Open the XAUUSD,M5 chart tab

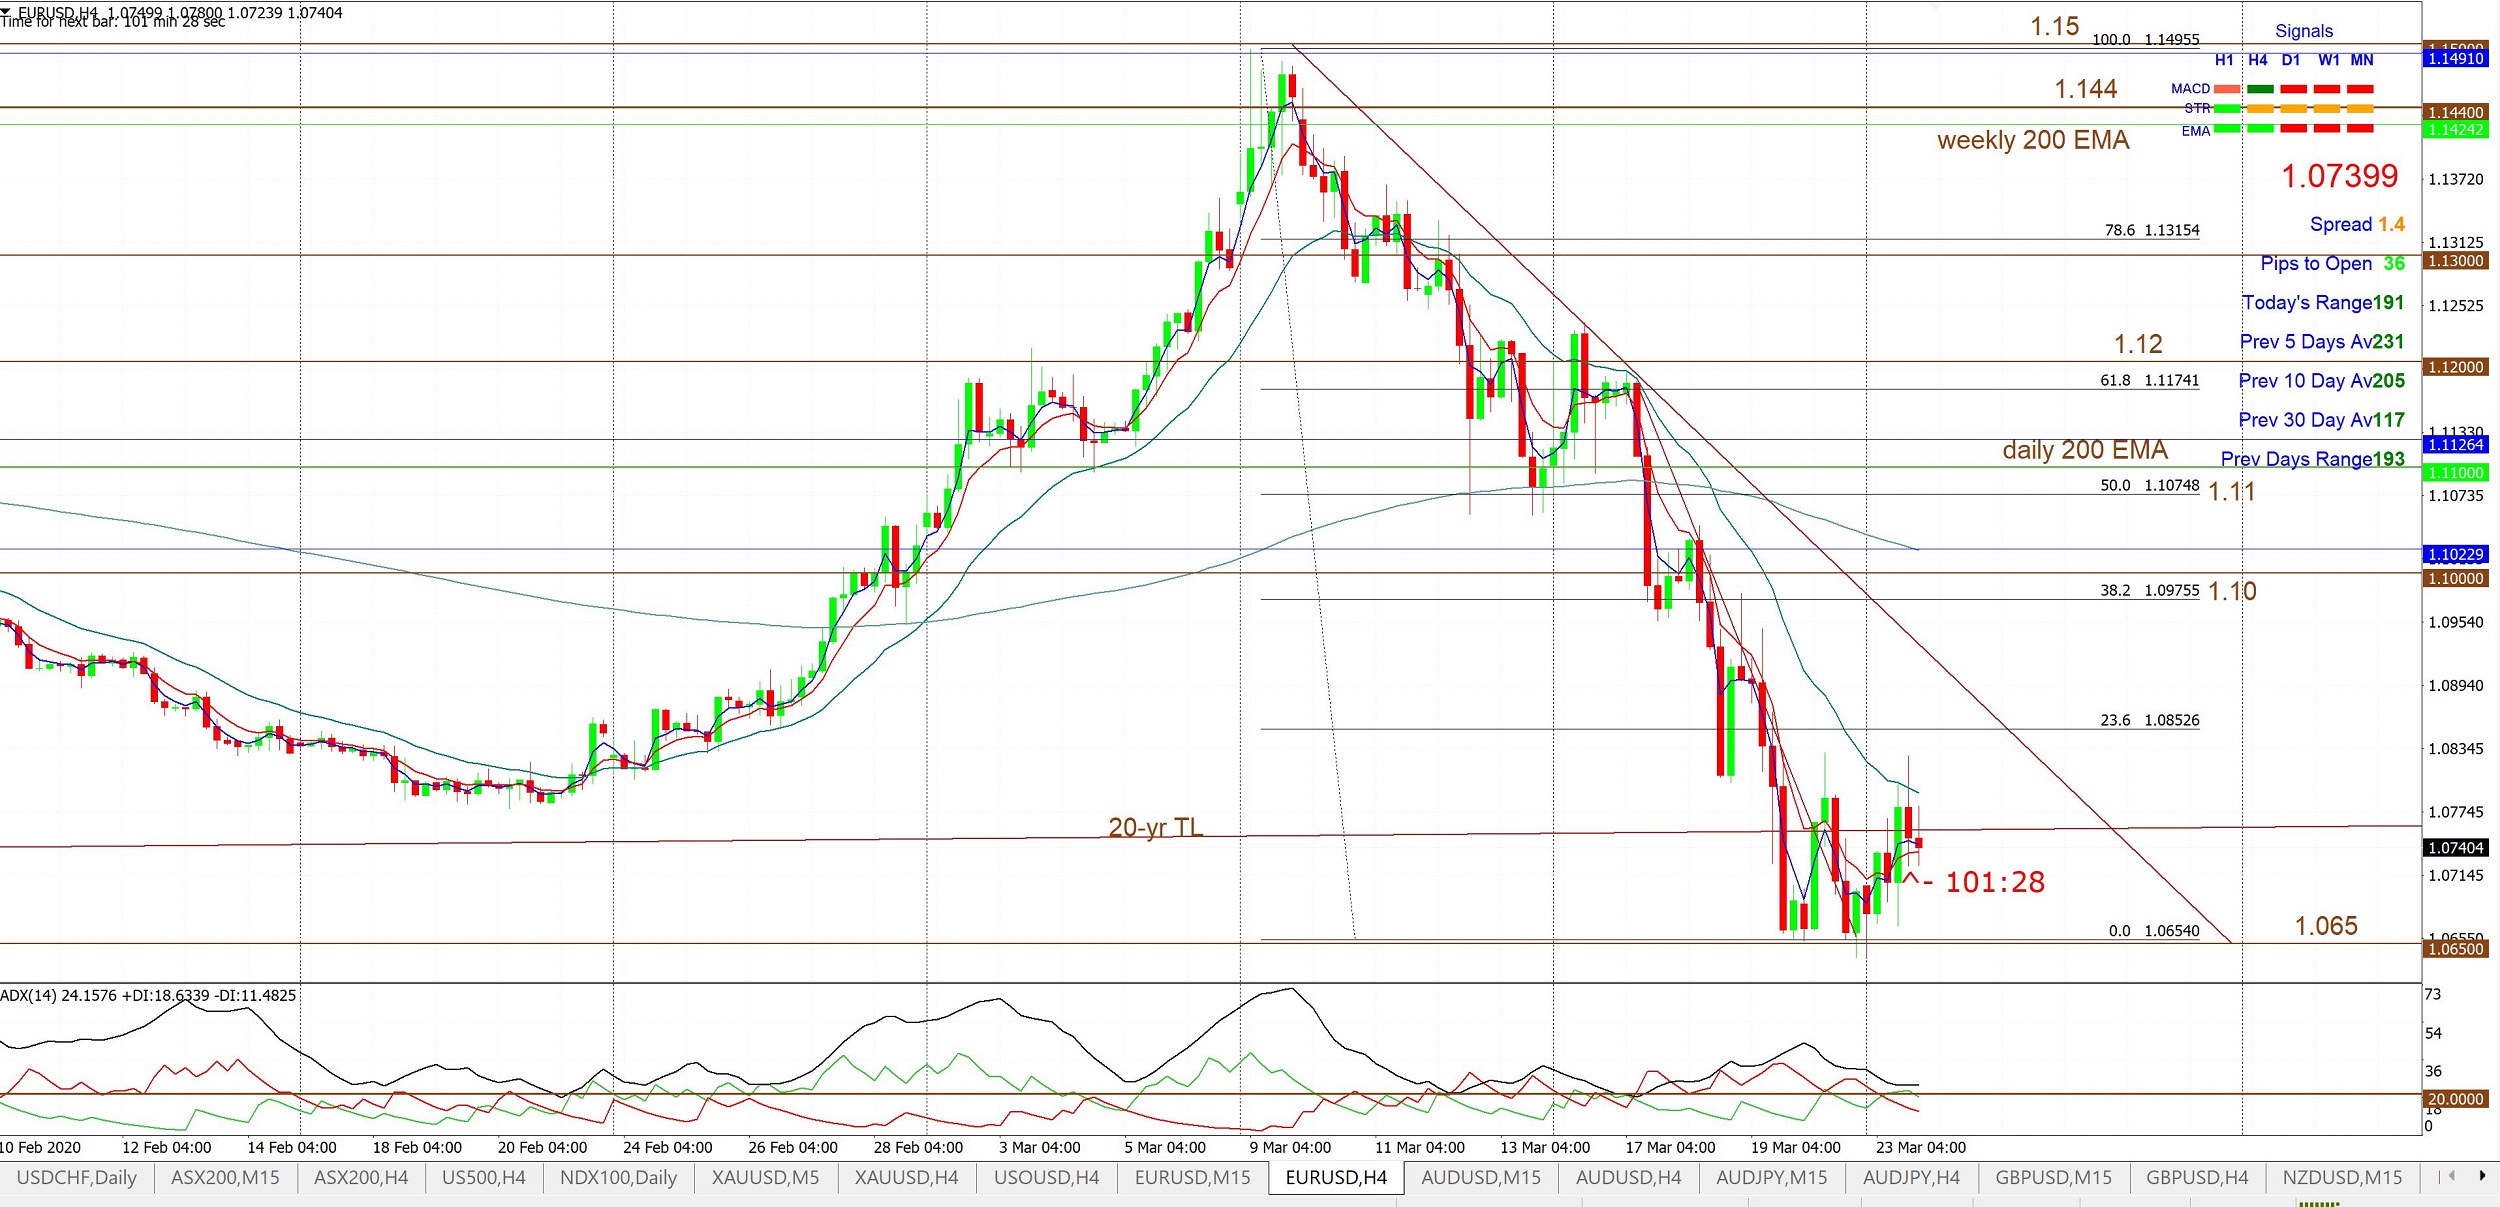click(x=766, y=1178)
